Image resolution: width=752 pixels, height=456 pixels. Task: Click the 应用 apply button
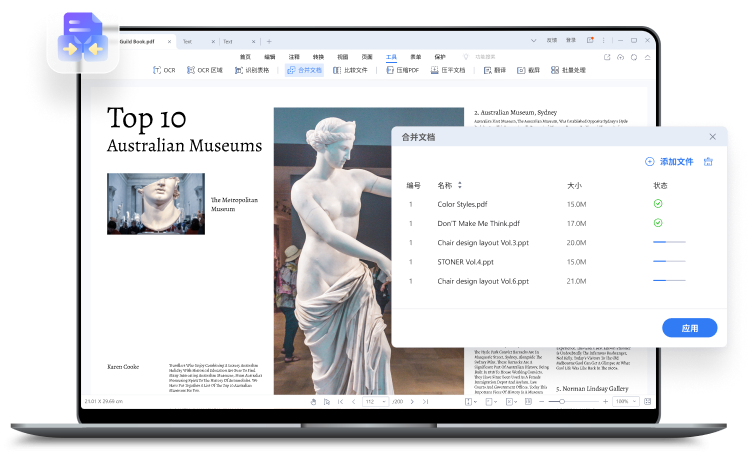(689, 328)
